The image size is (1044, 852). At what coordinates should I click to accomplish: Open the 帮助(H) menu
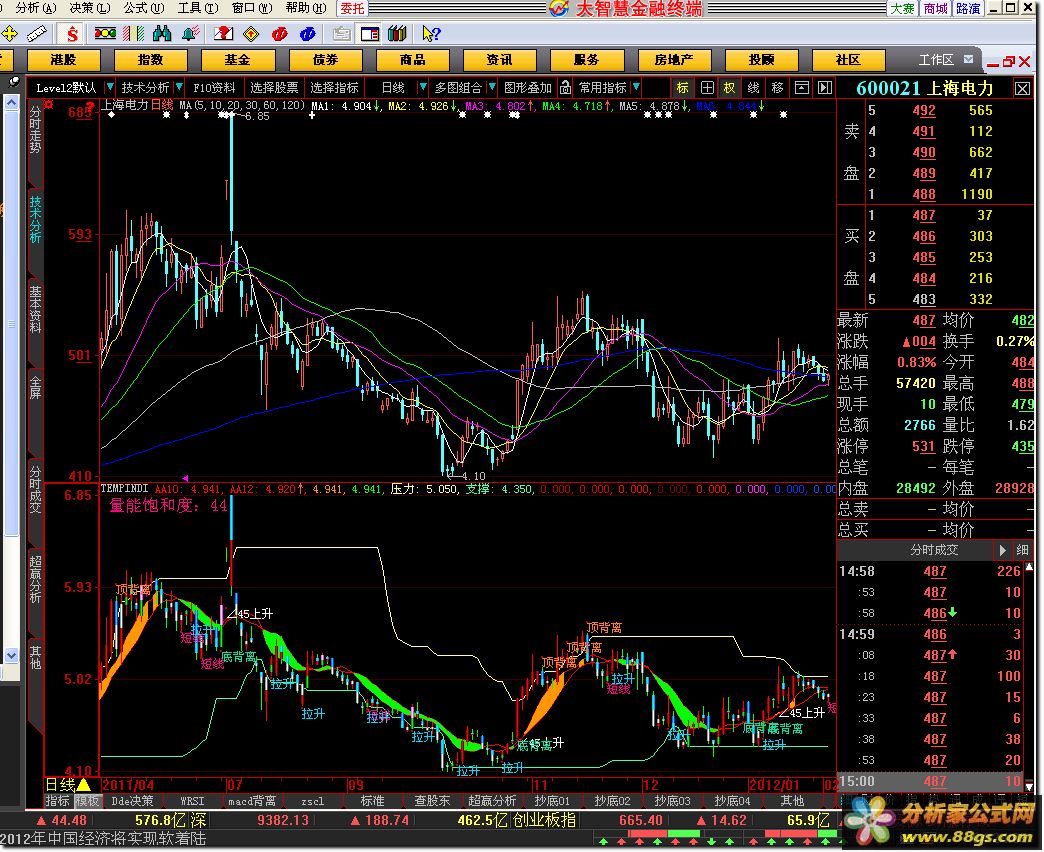point(306,8)
